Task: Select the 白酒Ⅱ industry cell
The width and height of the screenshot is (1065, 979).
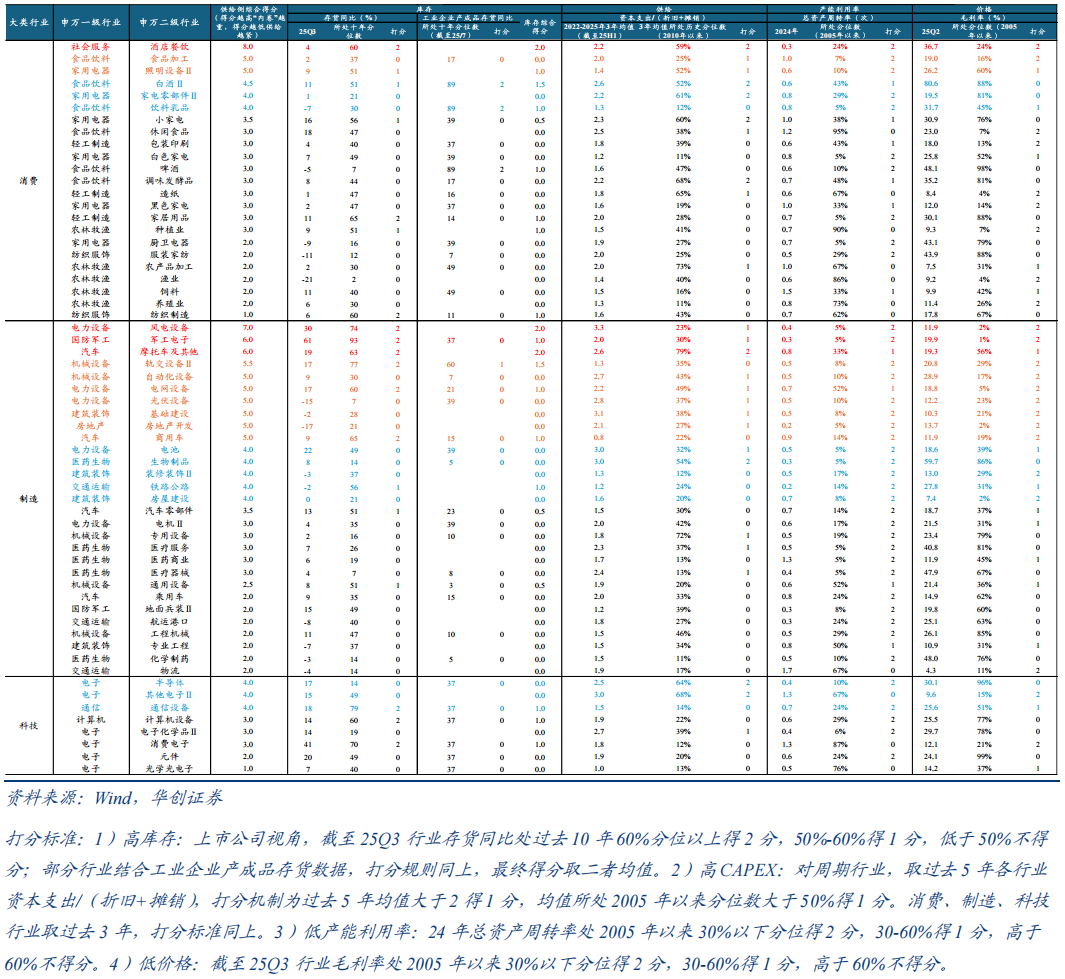Action: pyautogui.click(x=168, y=83)
